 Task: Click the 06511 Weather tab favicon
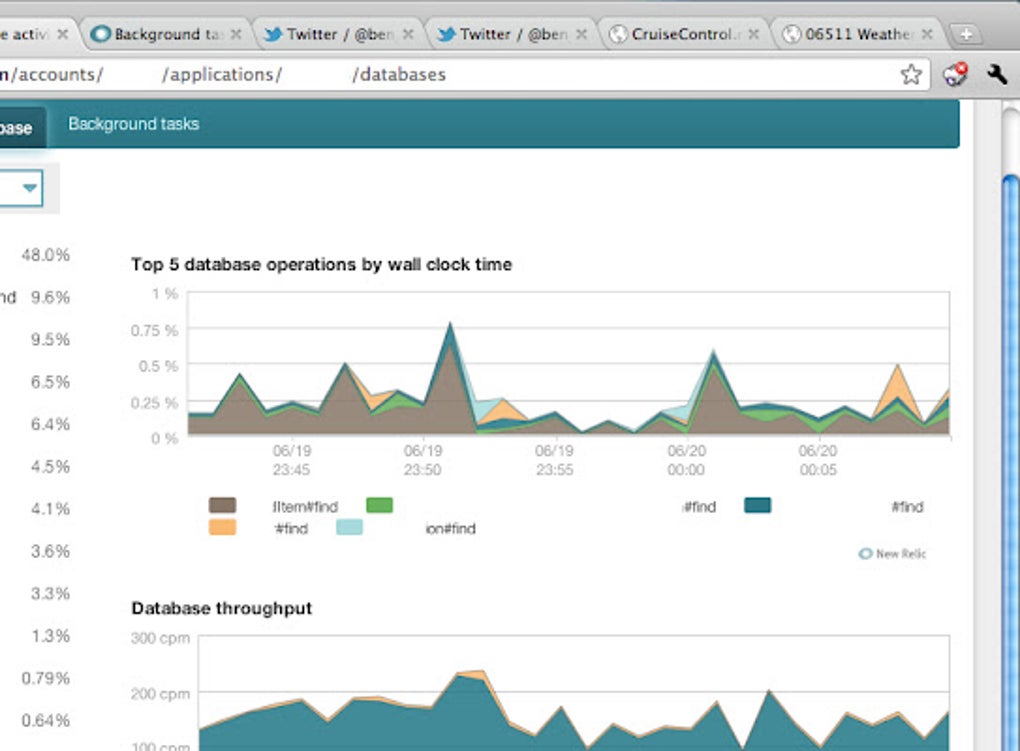pos(791,32)
